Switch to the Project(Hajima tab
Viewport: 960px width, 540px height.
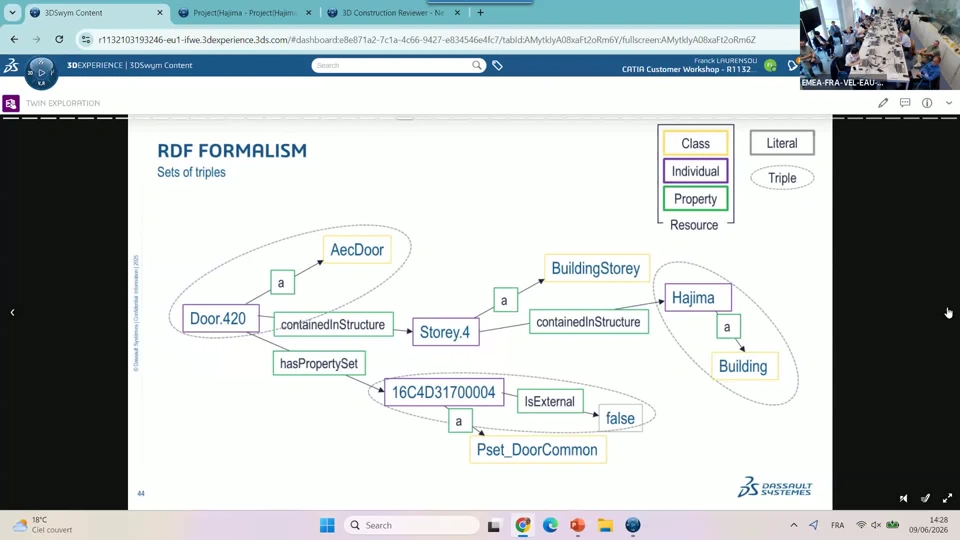[245, 12]
